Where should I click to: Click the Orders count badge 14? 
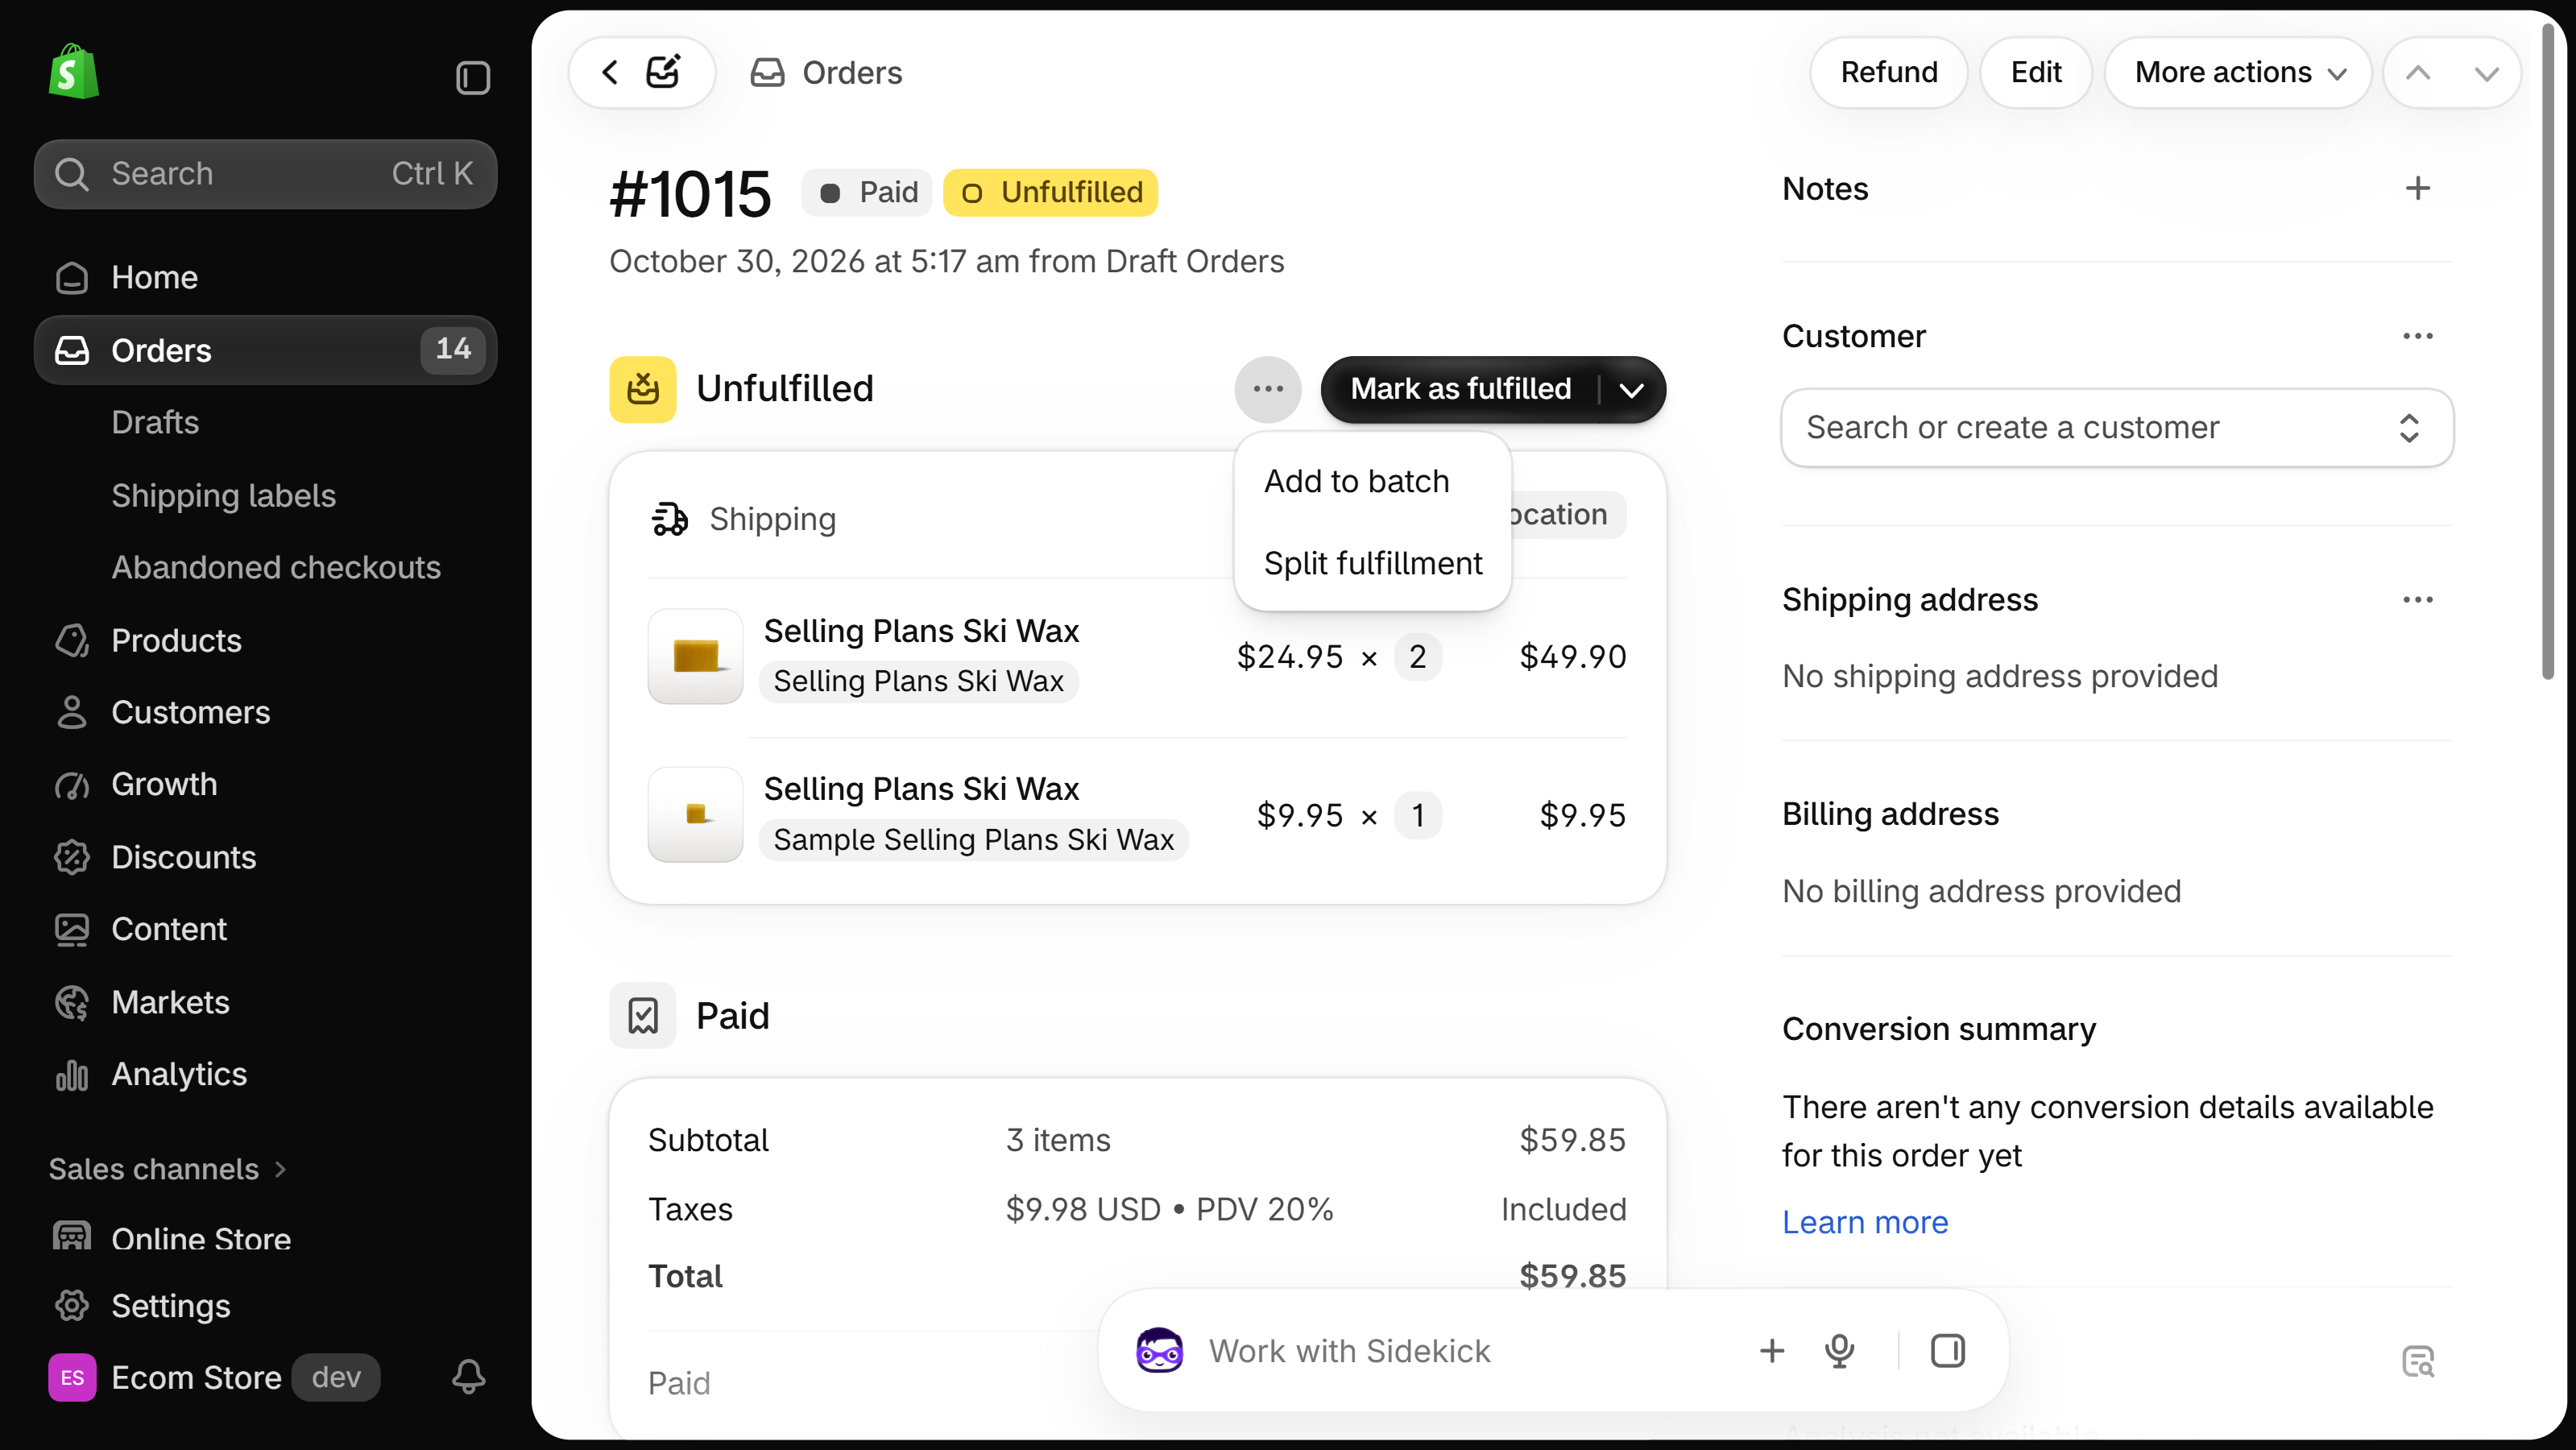pyautogui.click(x=453, y=349)
